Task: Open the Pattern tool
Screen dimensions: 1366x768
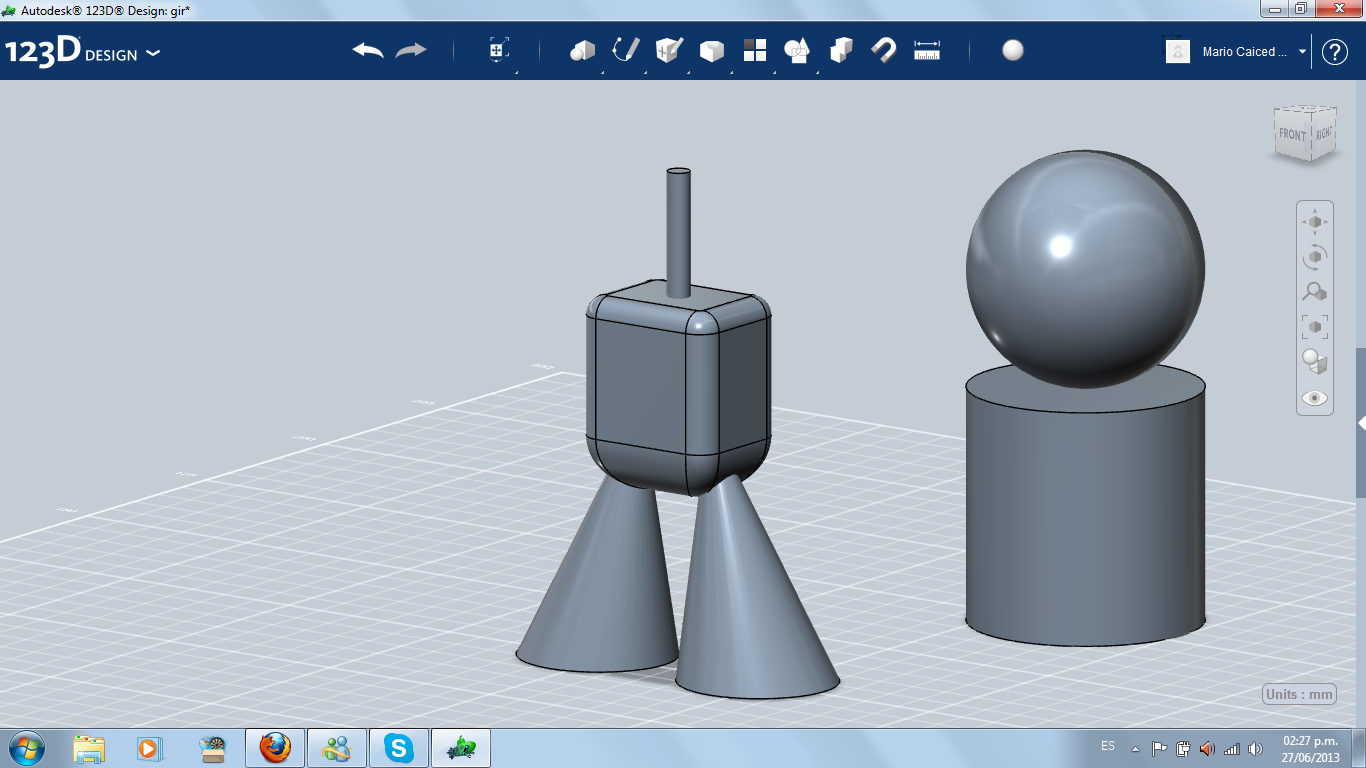Action: tap(754, 50)
